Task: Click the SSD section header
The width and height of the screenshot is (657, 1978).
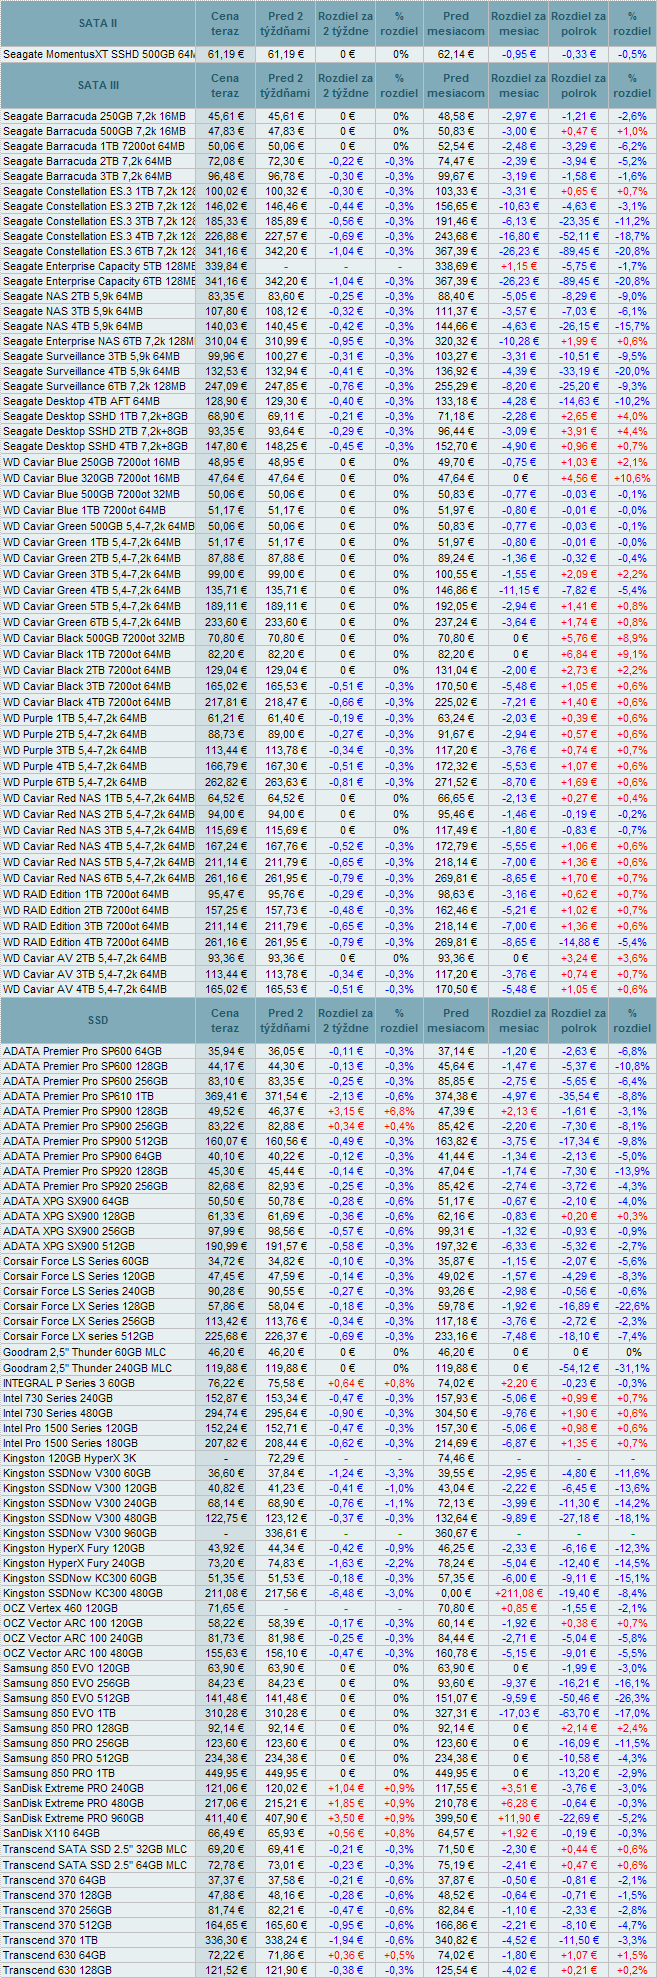Action: click(98, 1020)
